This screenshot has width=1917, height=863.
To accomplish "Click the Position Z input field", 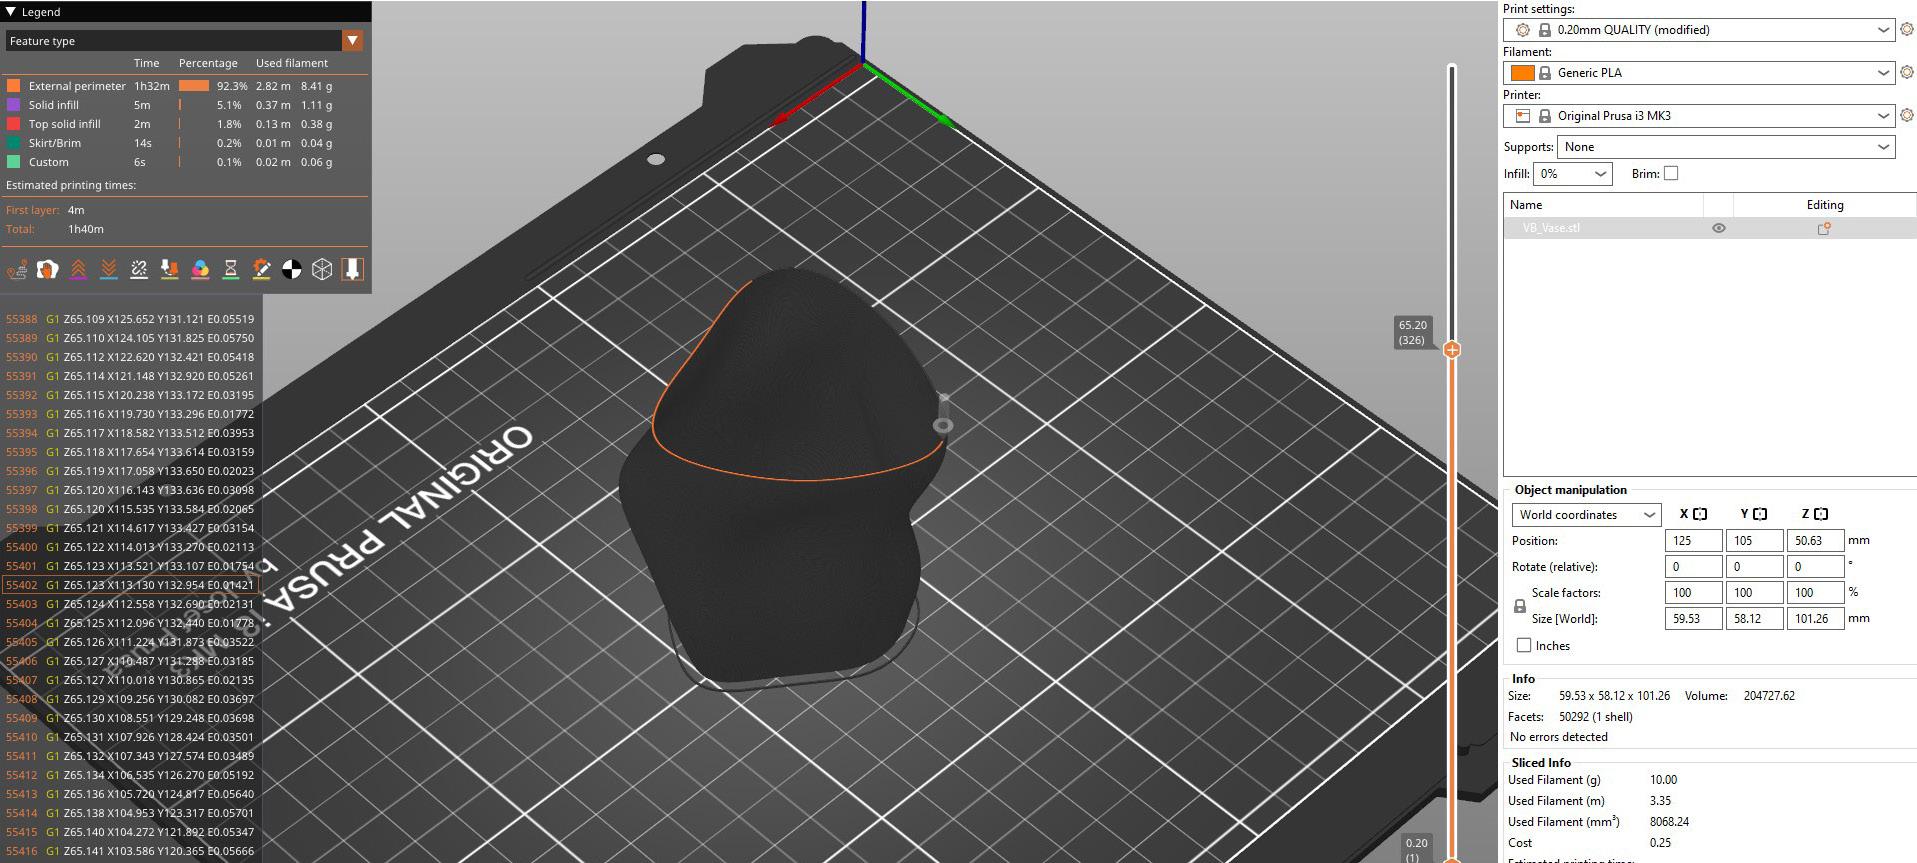I will (x=1815, y=541).
